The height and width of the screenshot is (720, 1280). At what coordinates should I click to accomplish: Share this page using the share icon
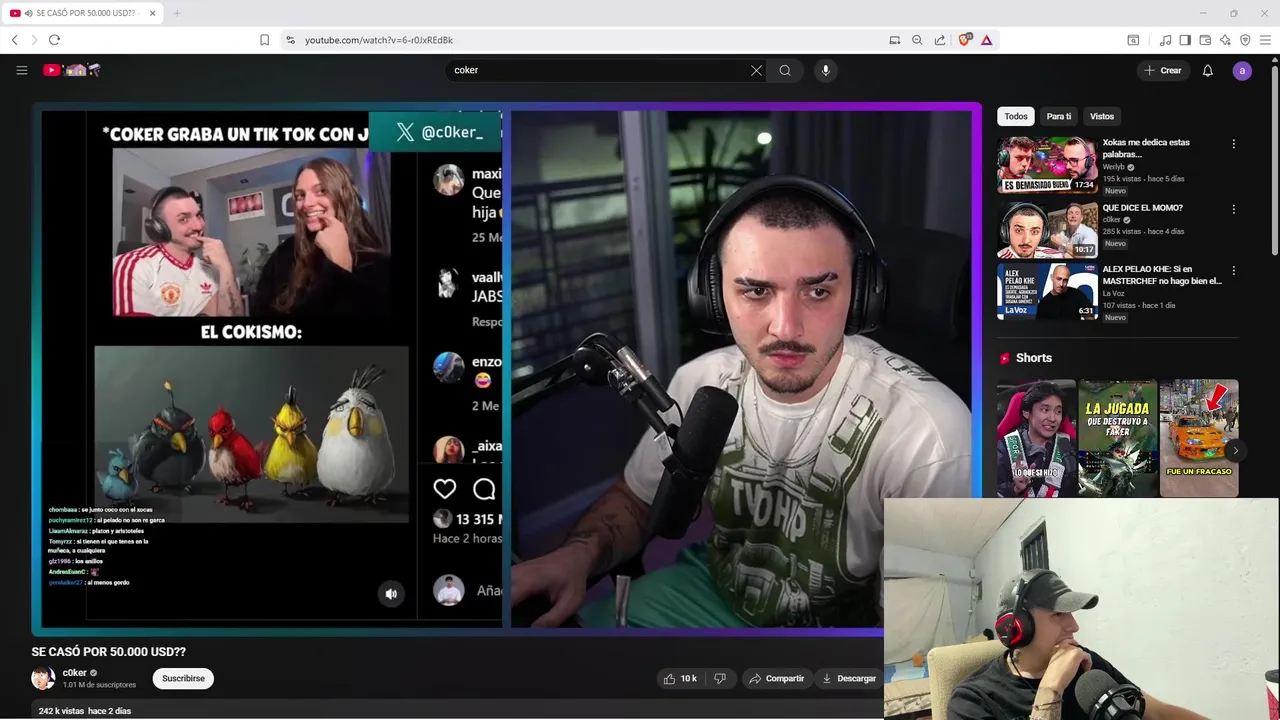click(940, 40)
